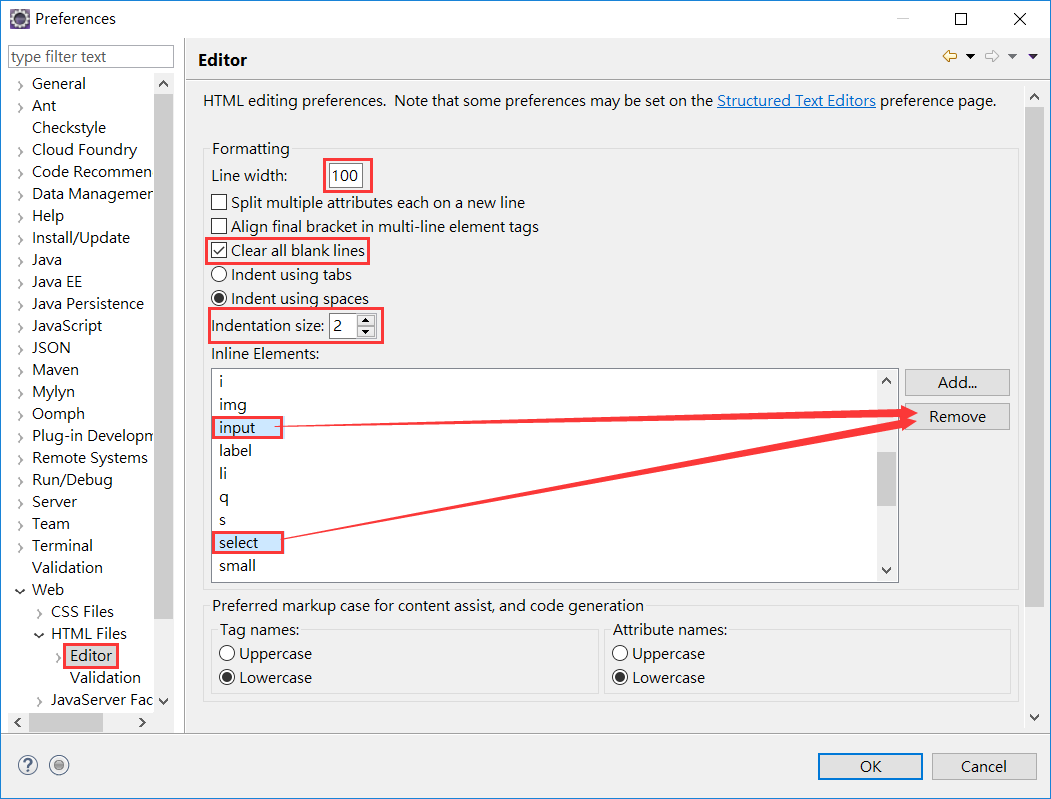The width and height of the screenshot is (1051, 799).
Task: Select Indent using tabs option
Action: click(219, 274)
